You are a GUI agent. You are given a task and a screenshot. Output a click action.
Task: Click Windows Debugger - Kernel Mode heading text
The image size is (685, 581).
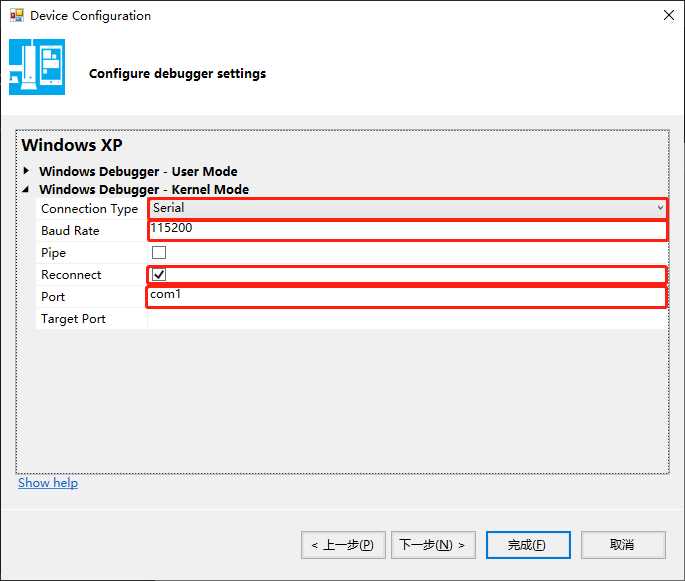pyautogui.click(x=144, y=190)
